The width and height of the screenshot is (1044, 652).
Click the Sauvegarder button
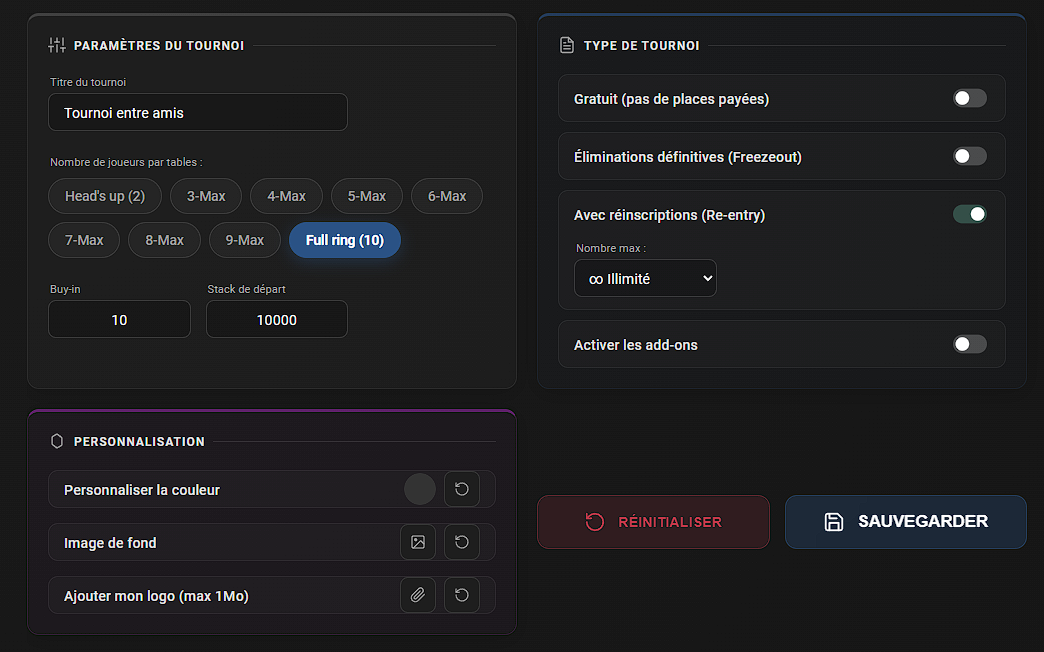(906, 522)
